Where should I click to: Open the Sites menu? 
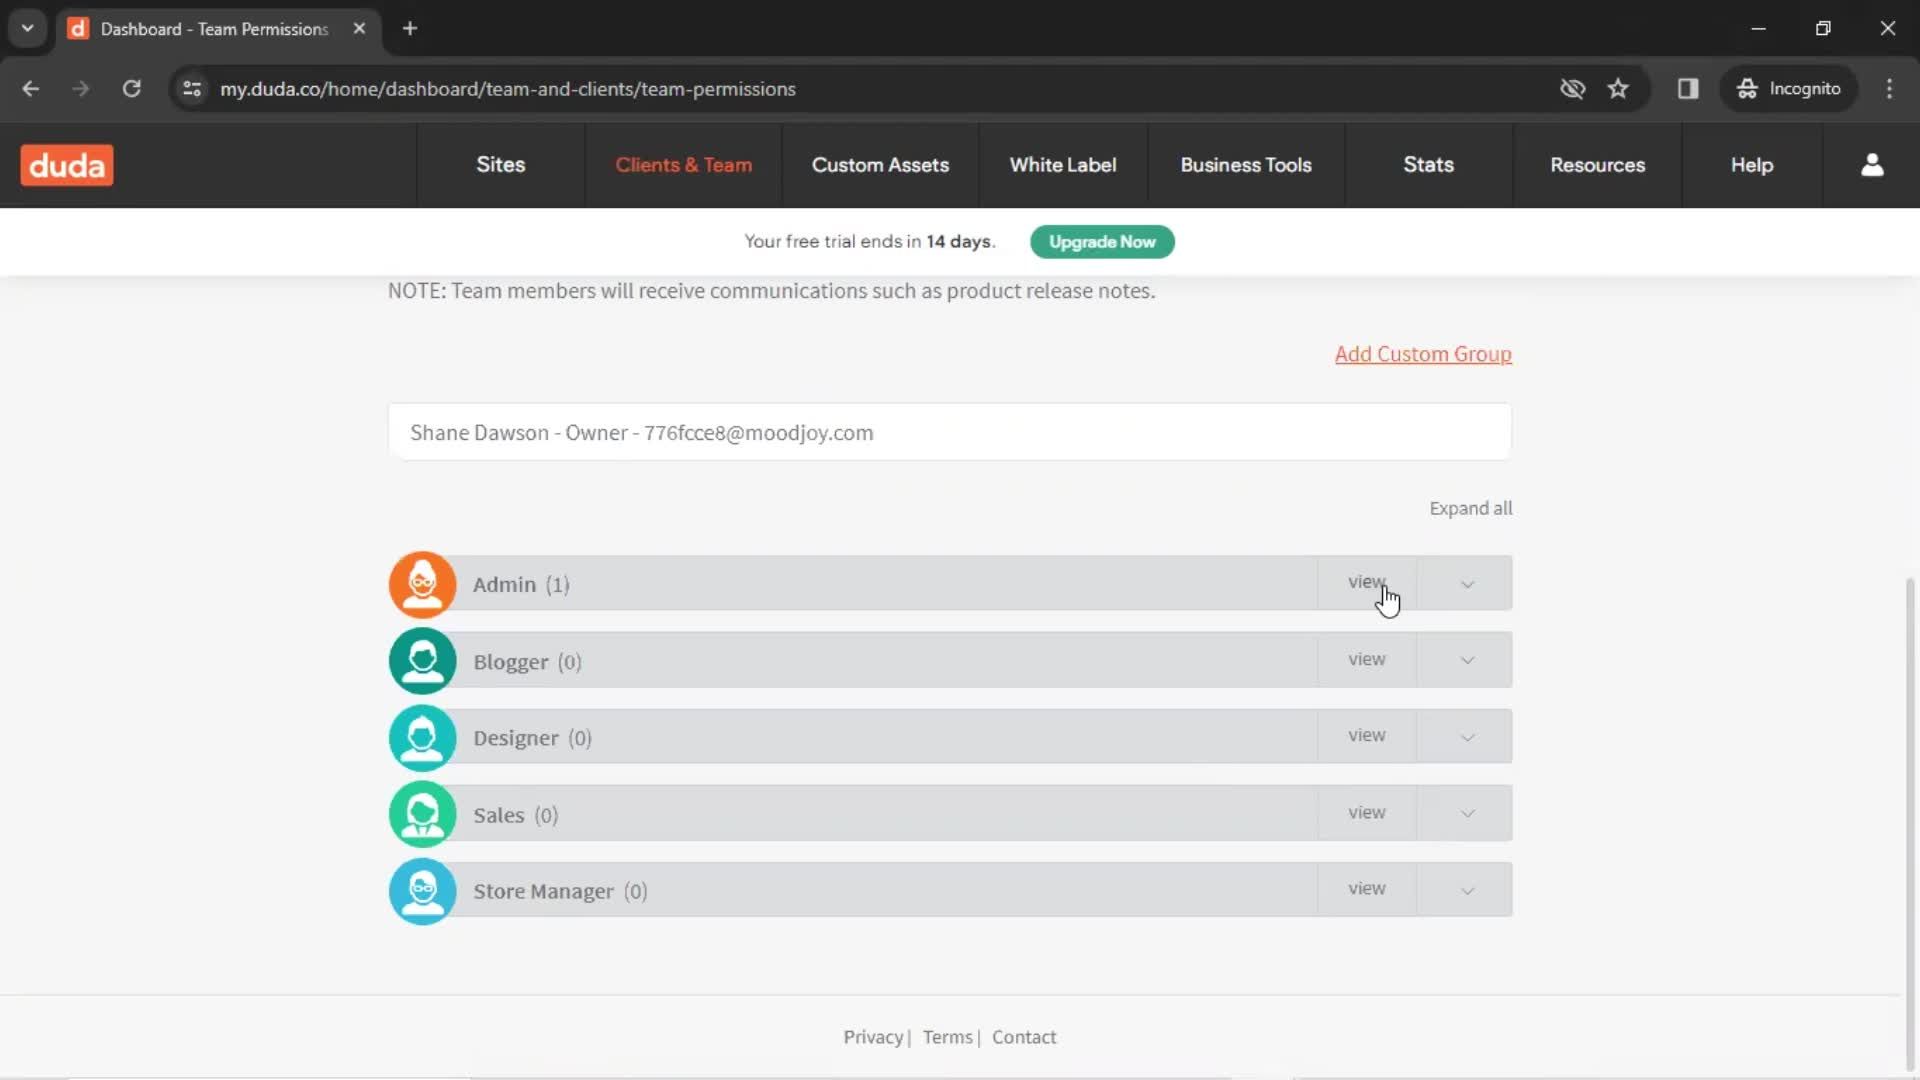point(500,165)
